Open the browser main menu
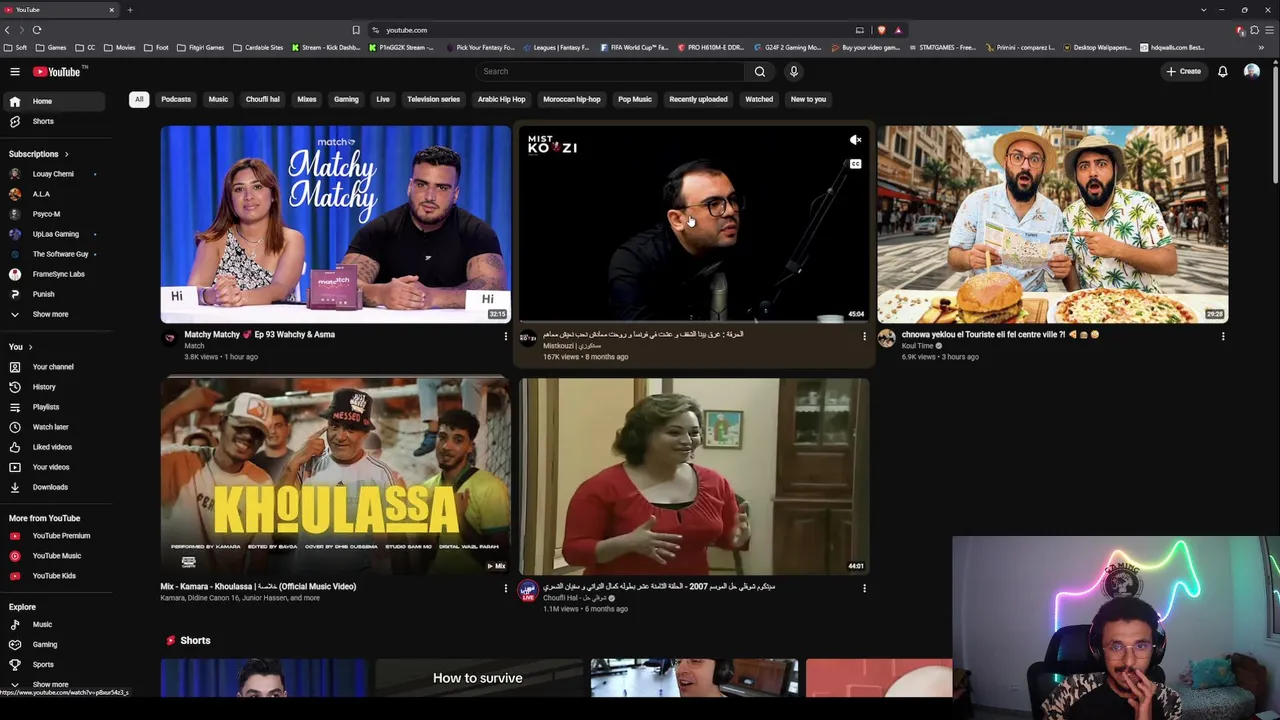This screenshot has height=720, width=1280. [x=1269, y=30]
